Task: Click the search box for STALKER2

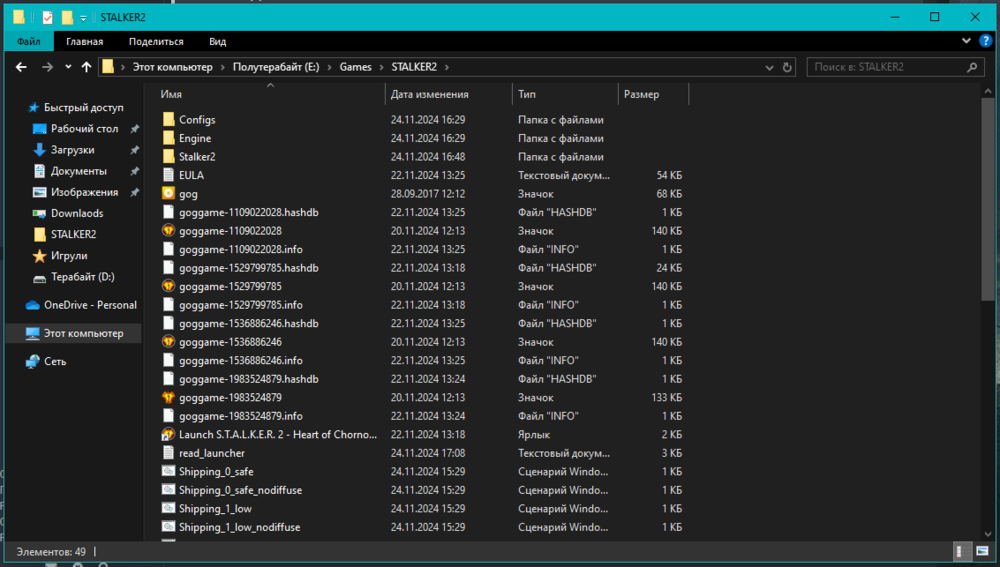Action: pyautogui.click(x=885, y=67)
